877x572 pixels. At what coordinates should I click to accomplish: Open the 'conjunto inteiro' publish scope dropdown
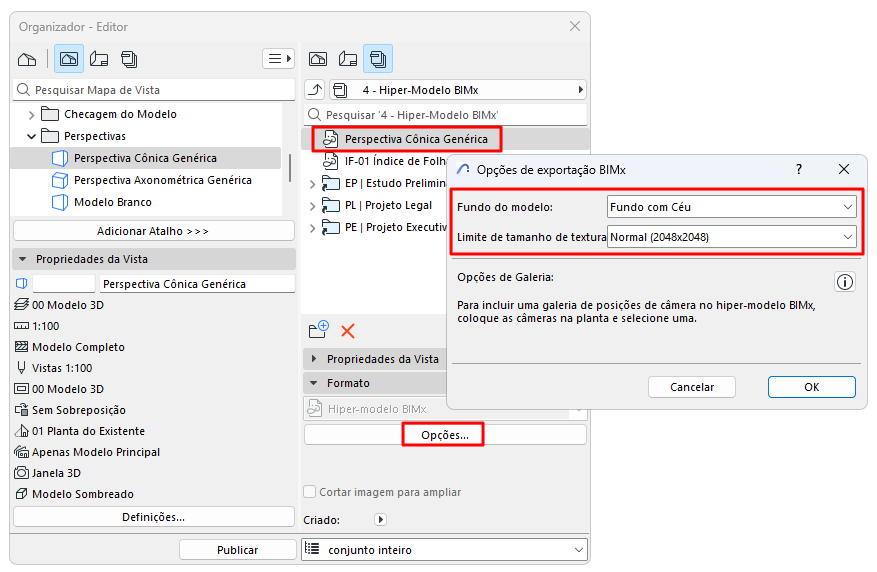tap(444, 550)
